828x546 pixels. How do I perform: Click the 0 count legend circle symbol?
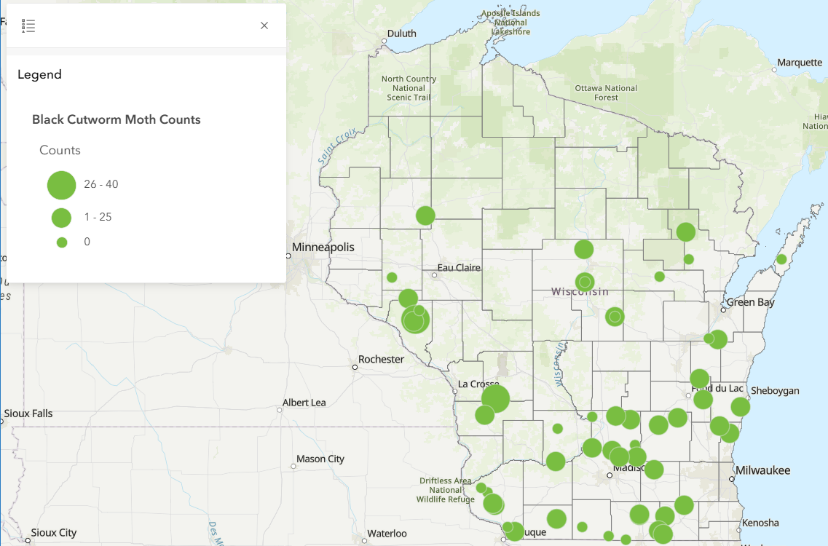coord(62,242)
